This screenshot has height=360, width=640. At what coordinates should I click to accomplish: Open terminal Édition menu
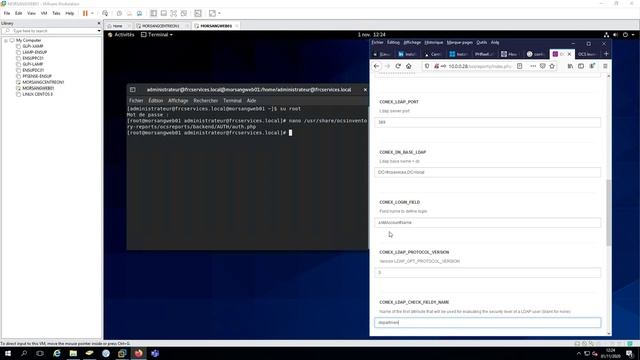pyautogui.click(x=156, y=100)
